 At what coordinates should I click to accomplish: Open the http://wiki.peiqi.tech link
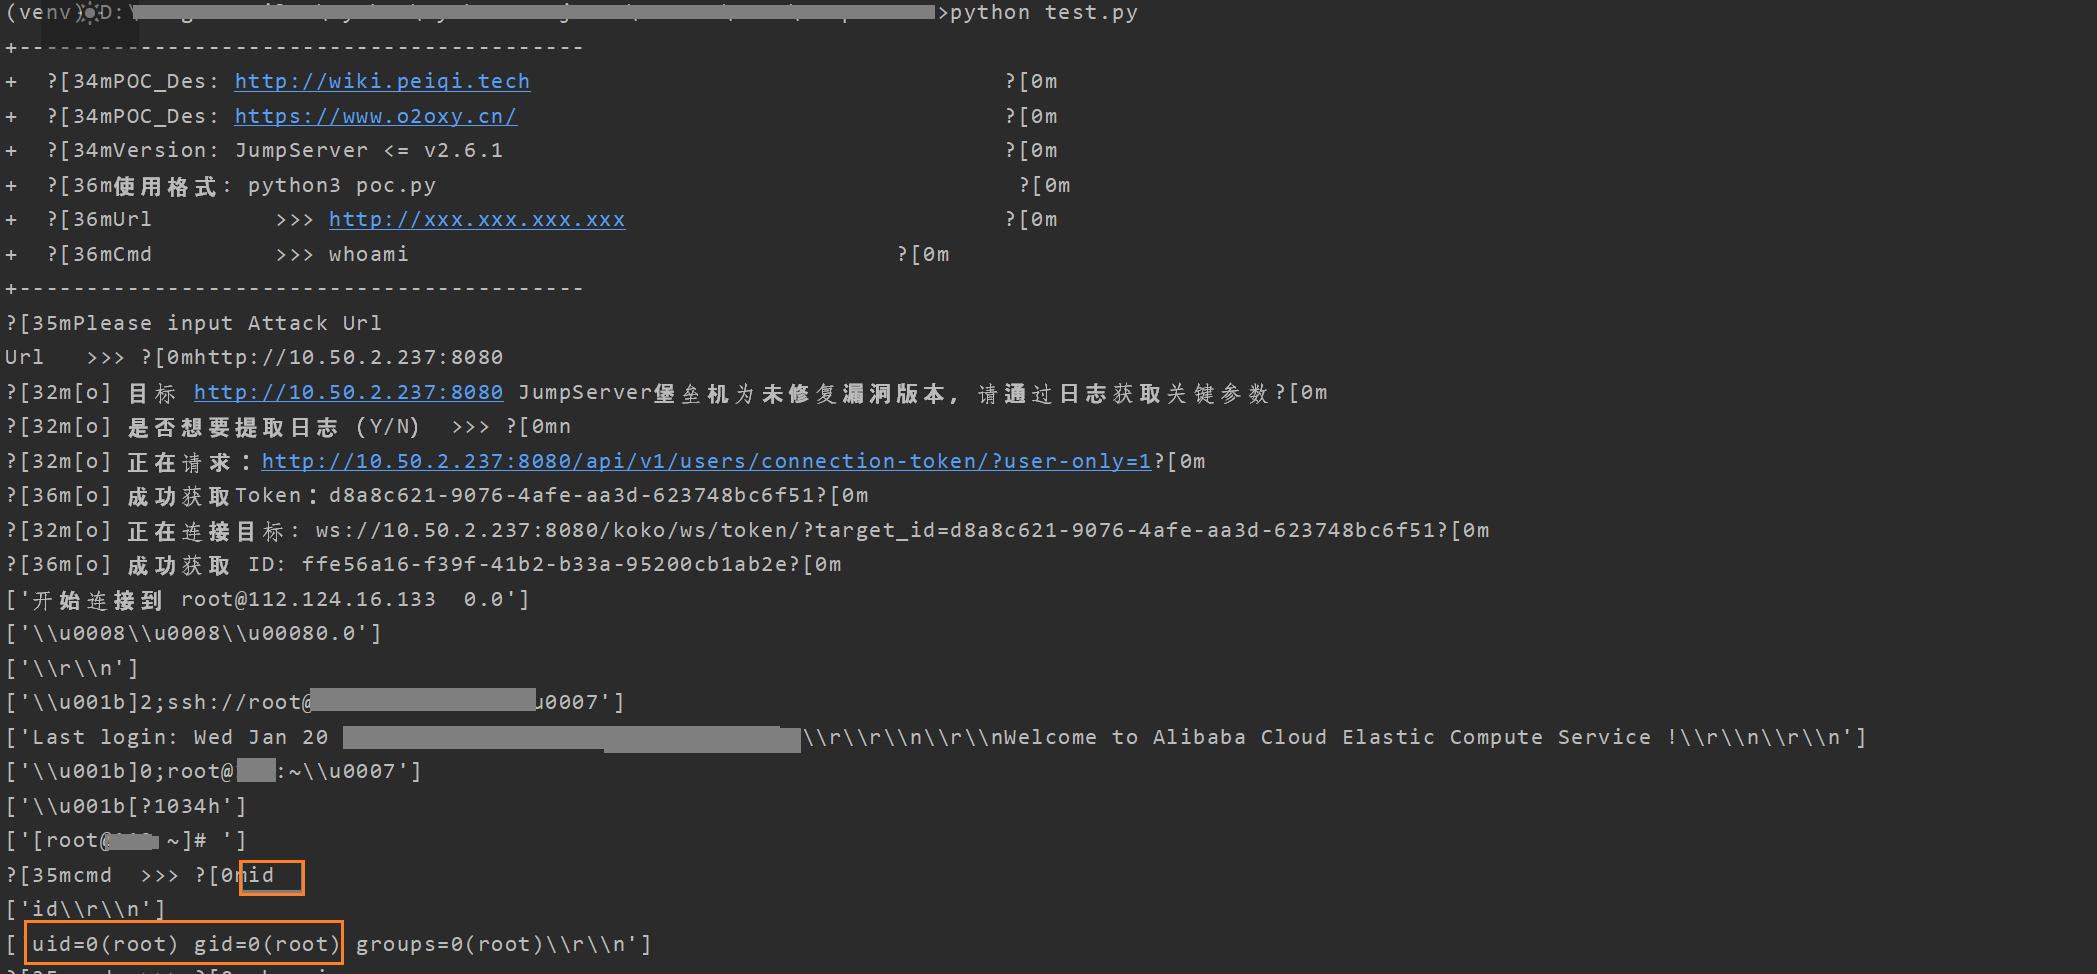(x=382, y=81)
